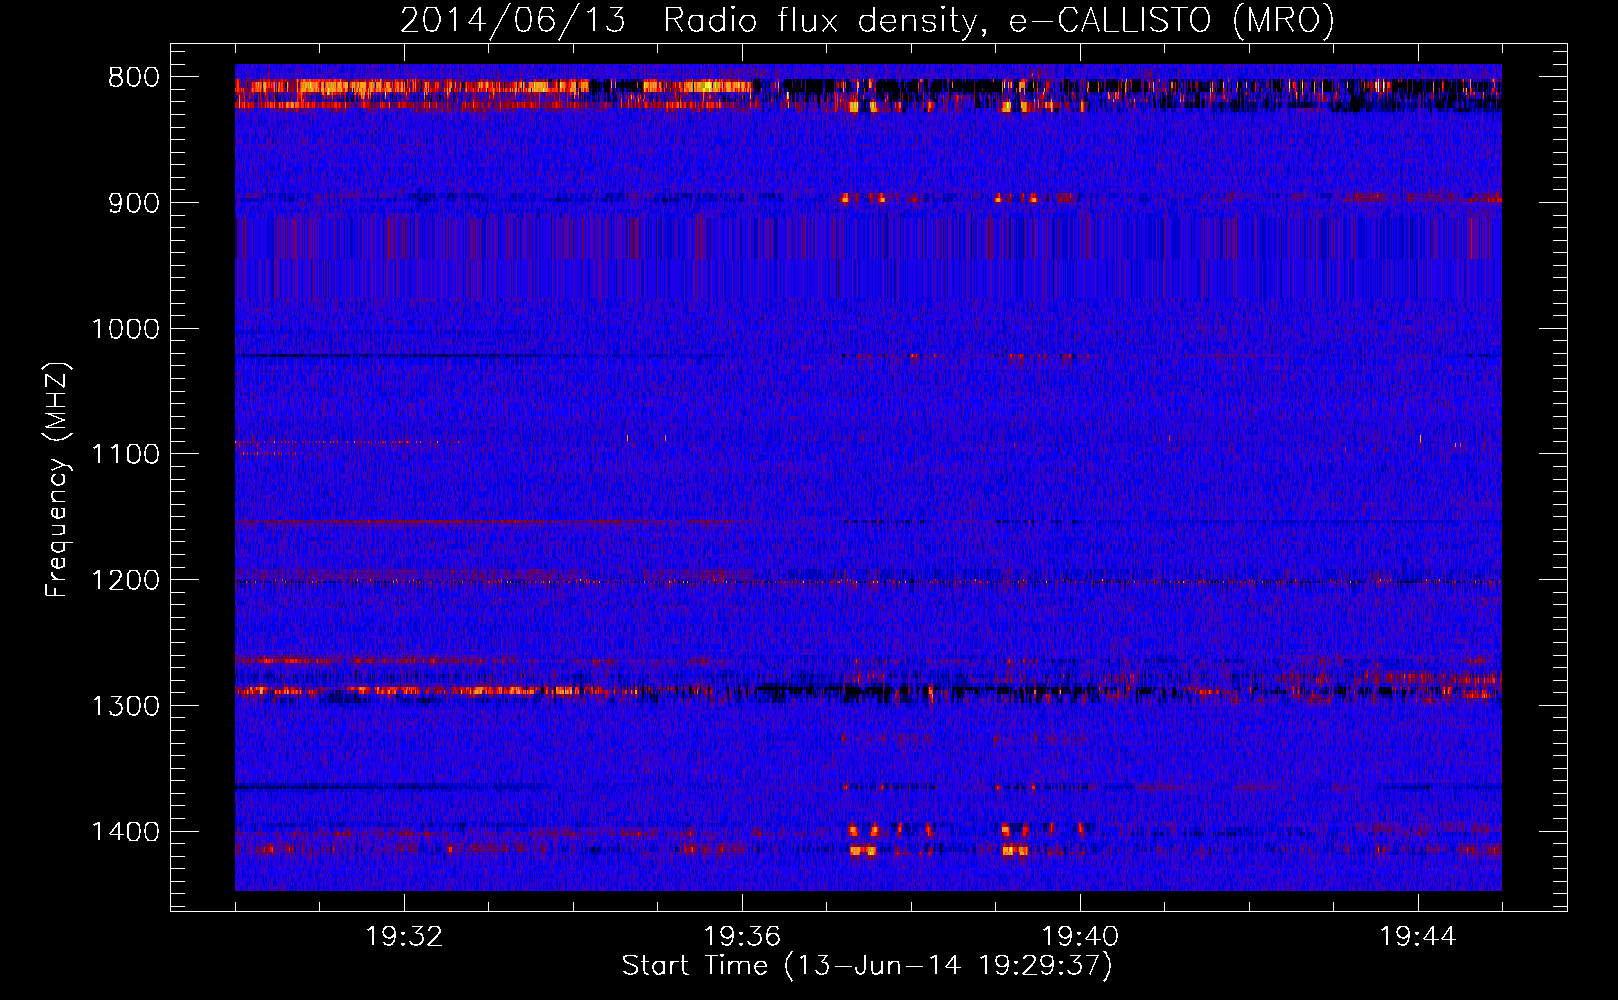This screenshot has width=1618, height=1000.
Task: Click the 19:32 time tick label
Action: pyautogui.click(x=404, y=937)
